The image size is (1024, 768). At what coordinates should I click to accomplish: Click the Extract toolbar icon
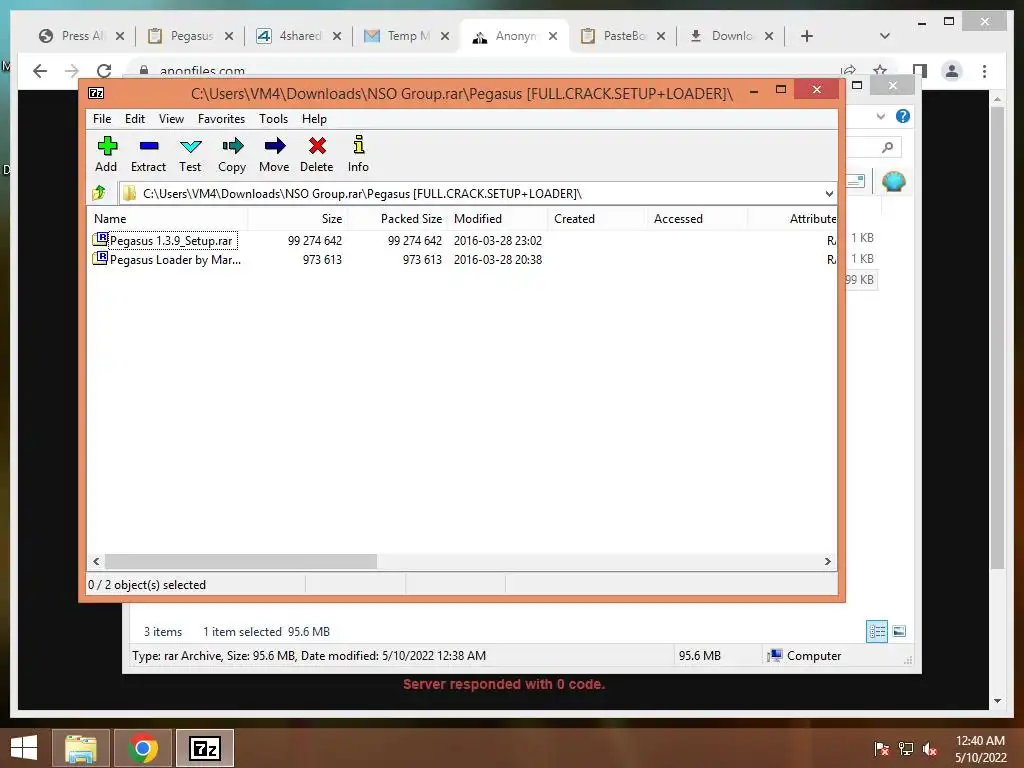[148, 154]
